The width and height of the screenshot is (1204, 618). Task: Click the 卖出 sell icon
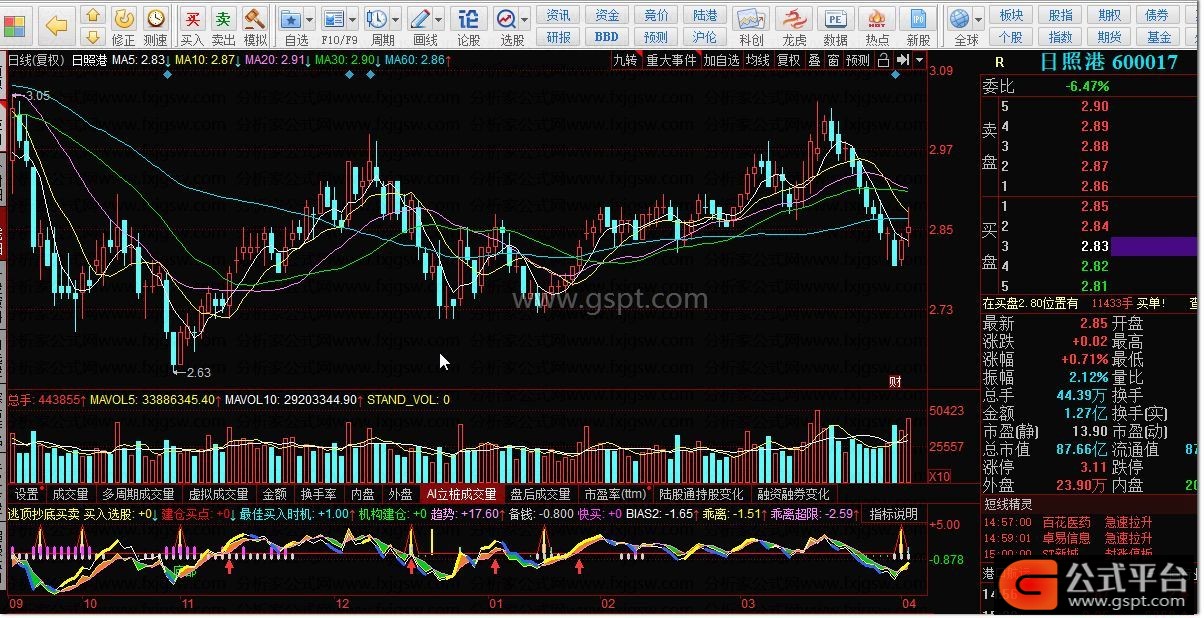tap(224, 26)
